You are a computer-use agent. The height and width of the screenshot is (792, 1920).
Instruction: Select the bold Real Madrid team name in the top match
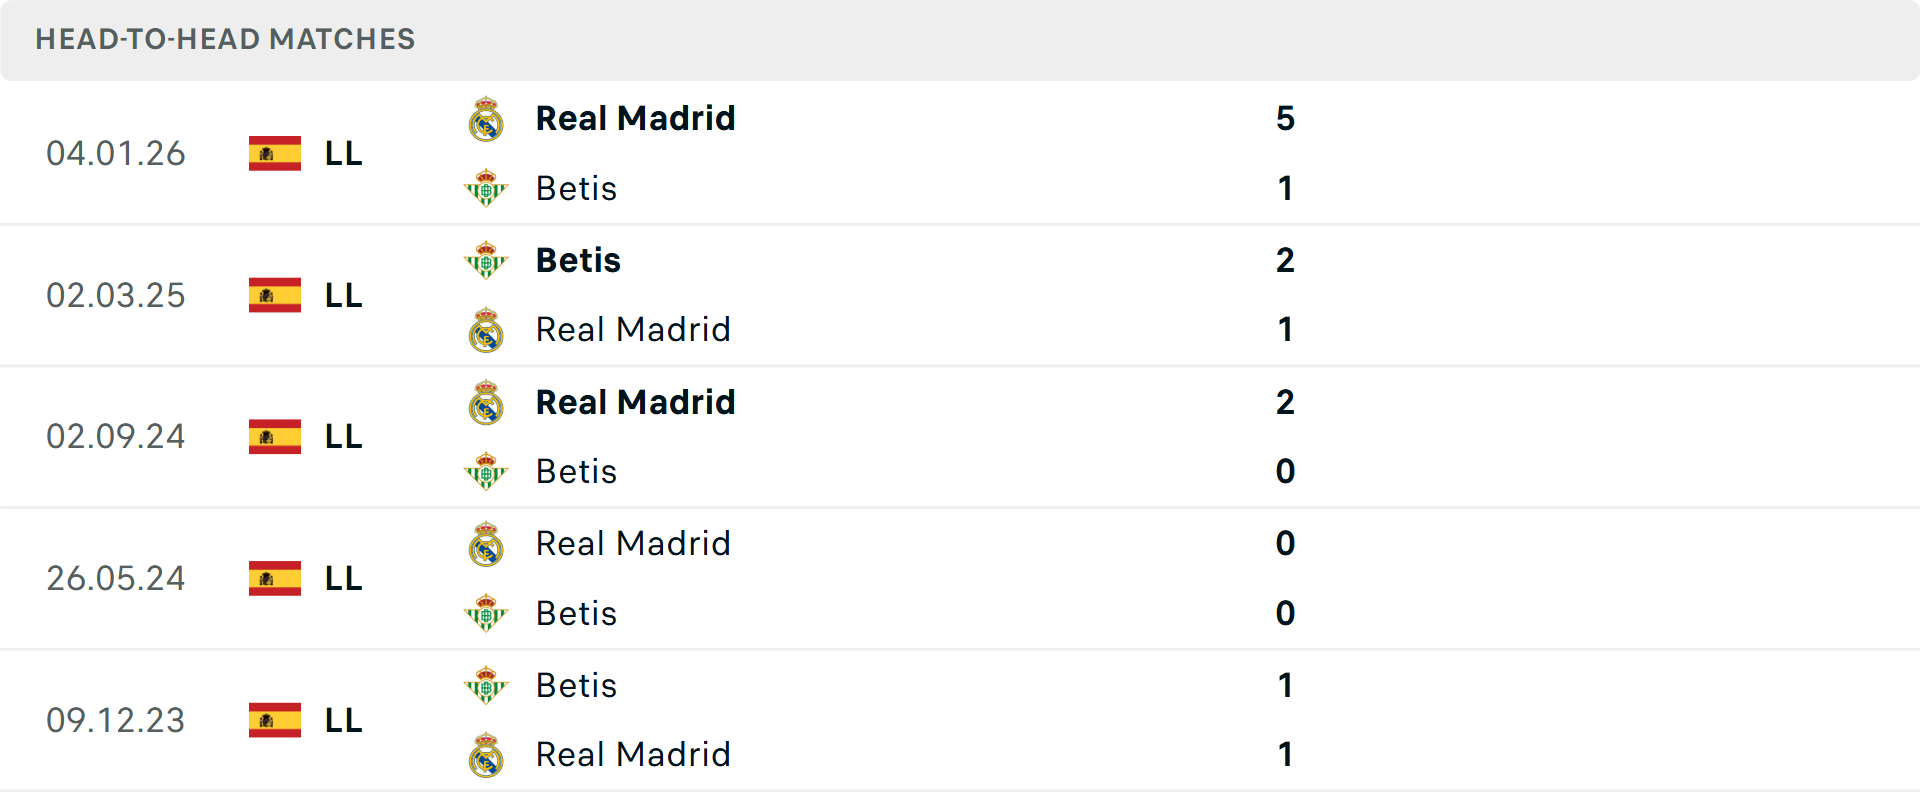(x=635, y=117)
